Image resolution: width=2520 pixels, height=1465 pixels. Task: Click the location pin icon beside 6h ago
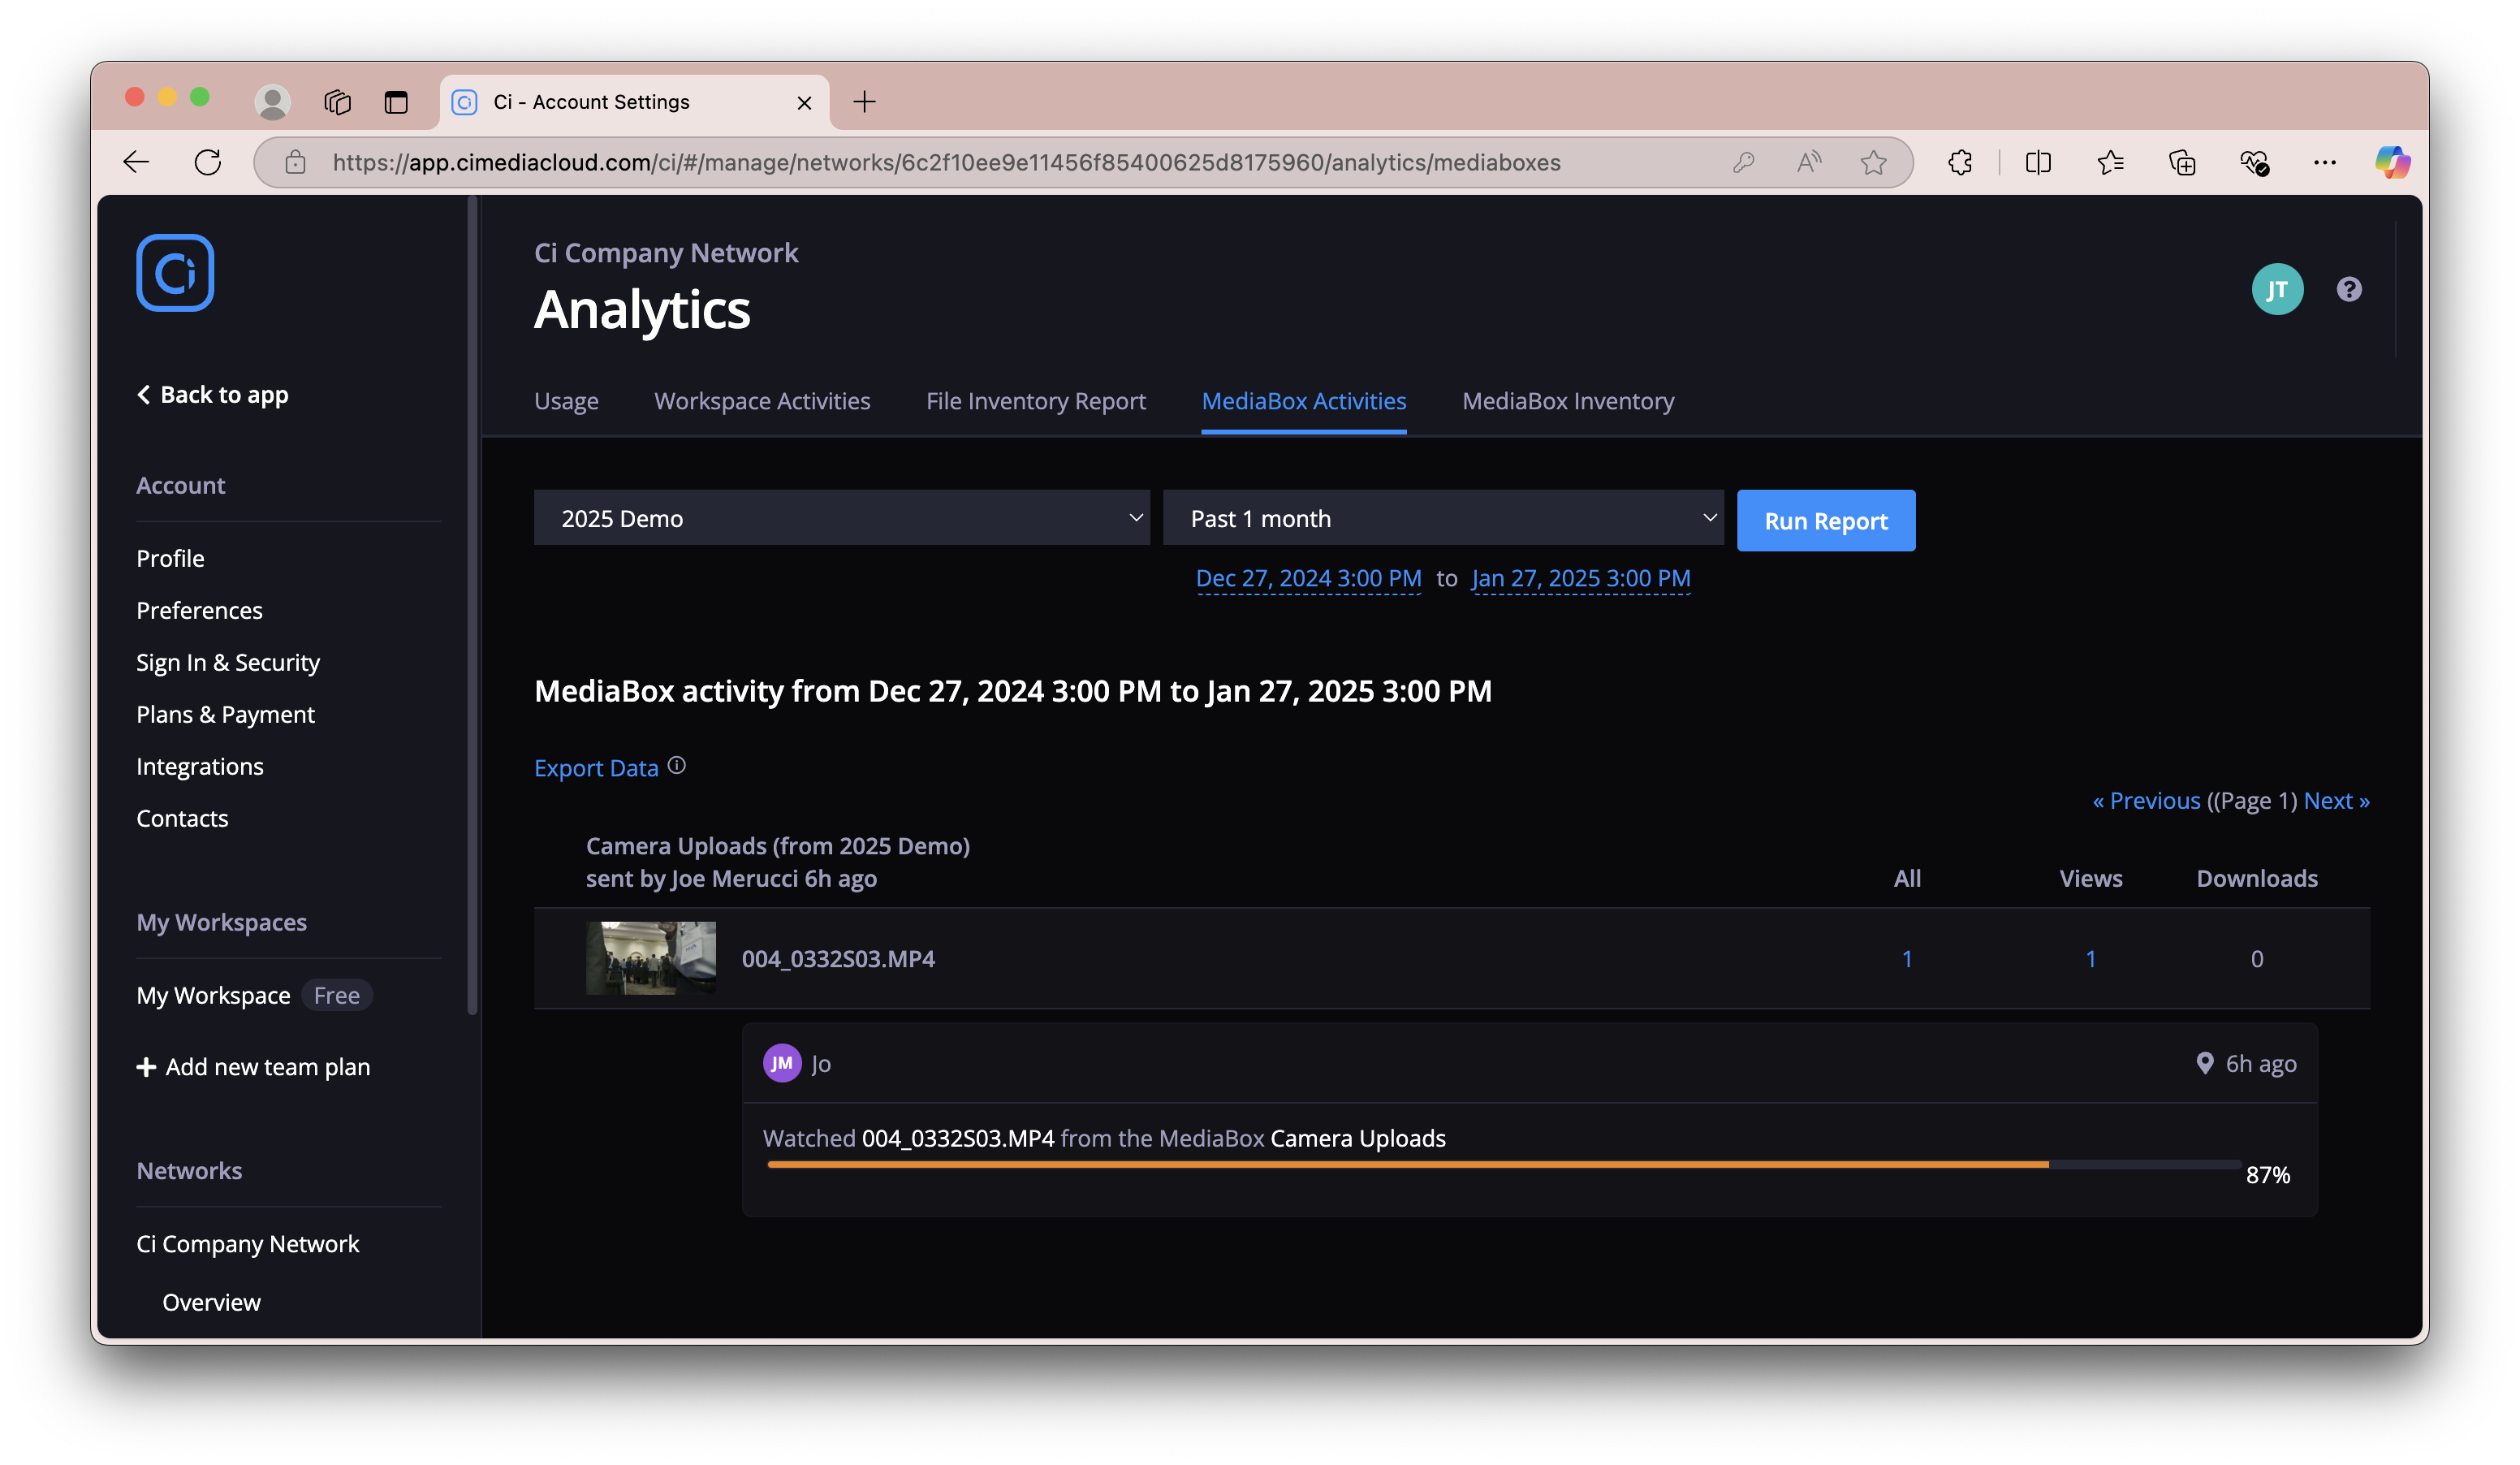(x=2204, y=1063)
